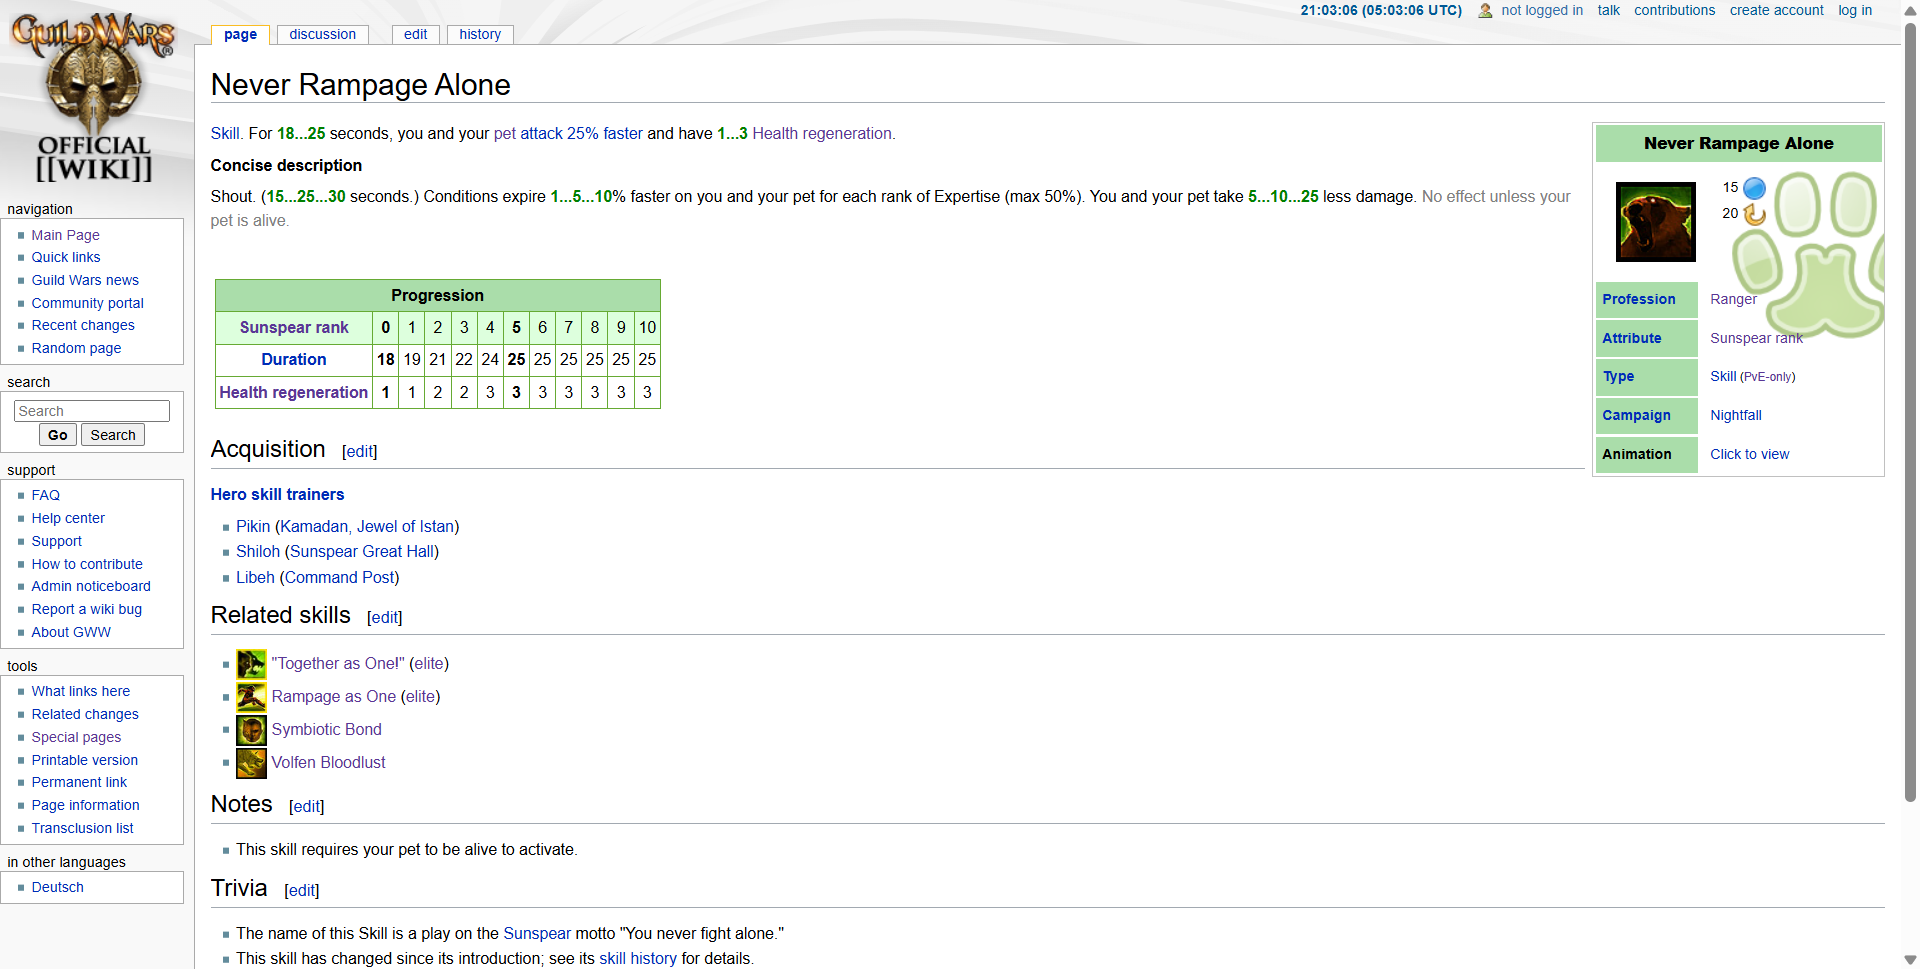Open Libeh trainer link
1920x969 pixels.
255,578
